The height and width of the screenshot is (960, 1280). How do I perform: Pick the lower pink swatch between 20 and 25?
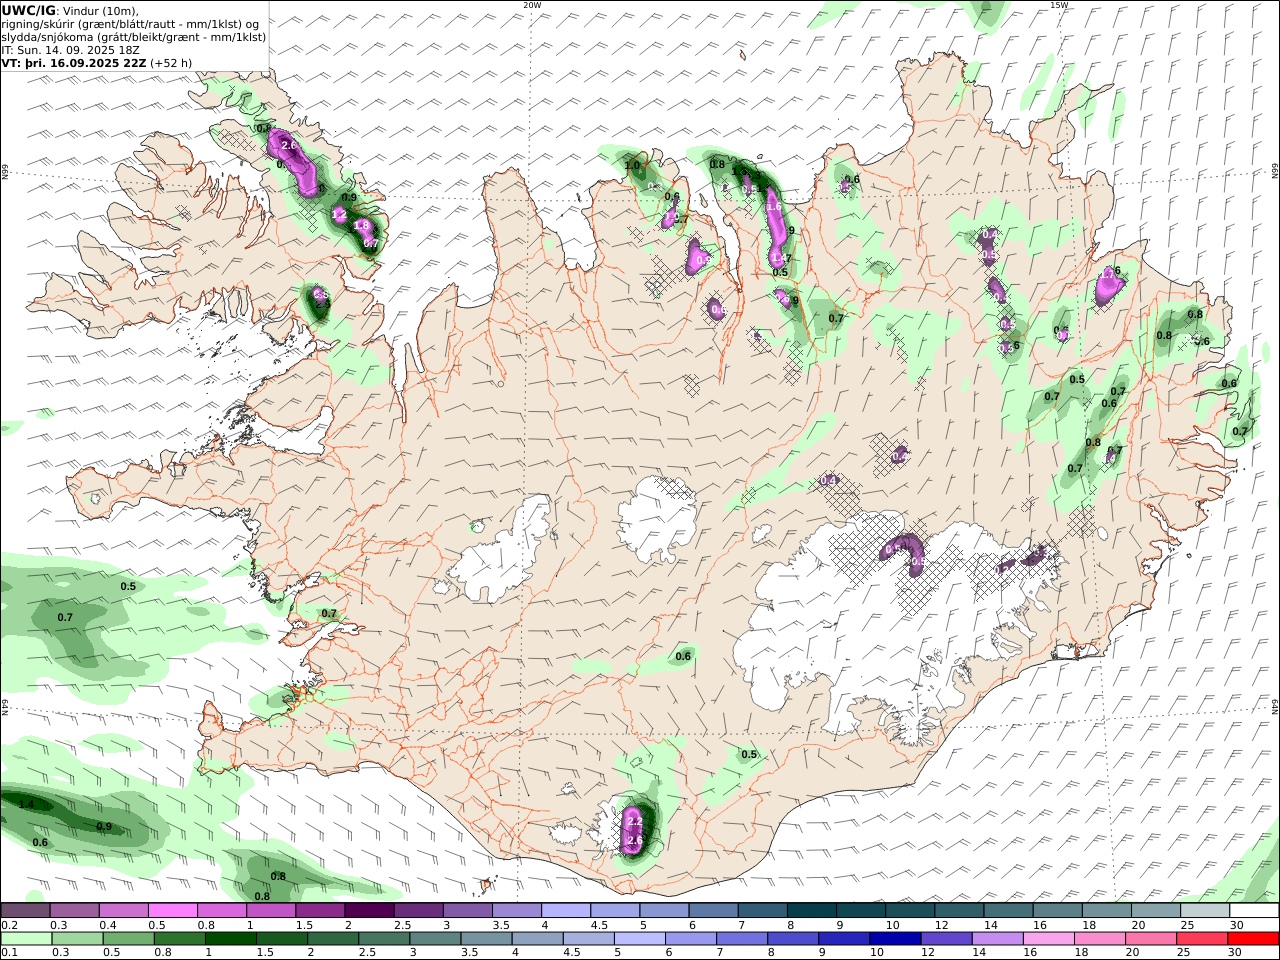pyautogui.click(x=1149, y=938)
